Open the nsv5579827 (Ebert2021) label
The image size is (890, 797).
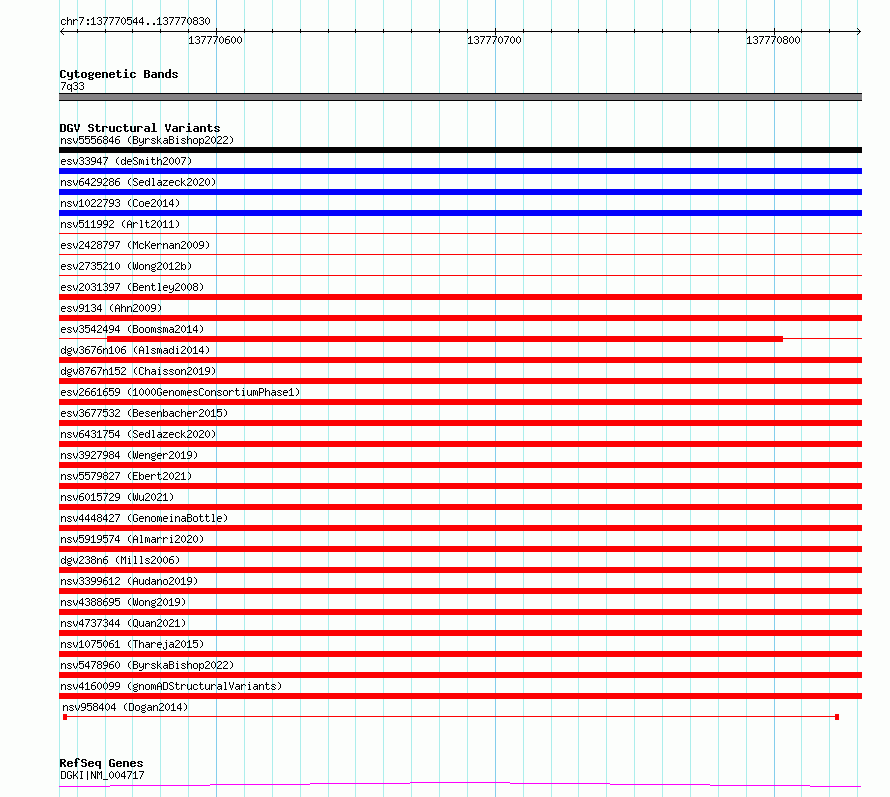click(x=126, y=476)
